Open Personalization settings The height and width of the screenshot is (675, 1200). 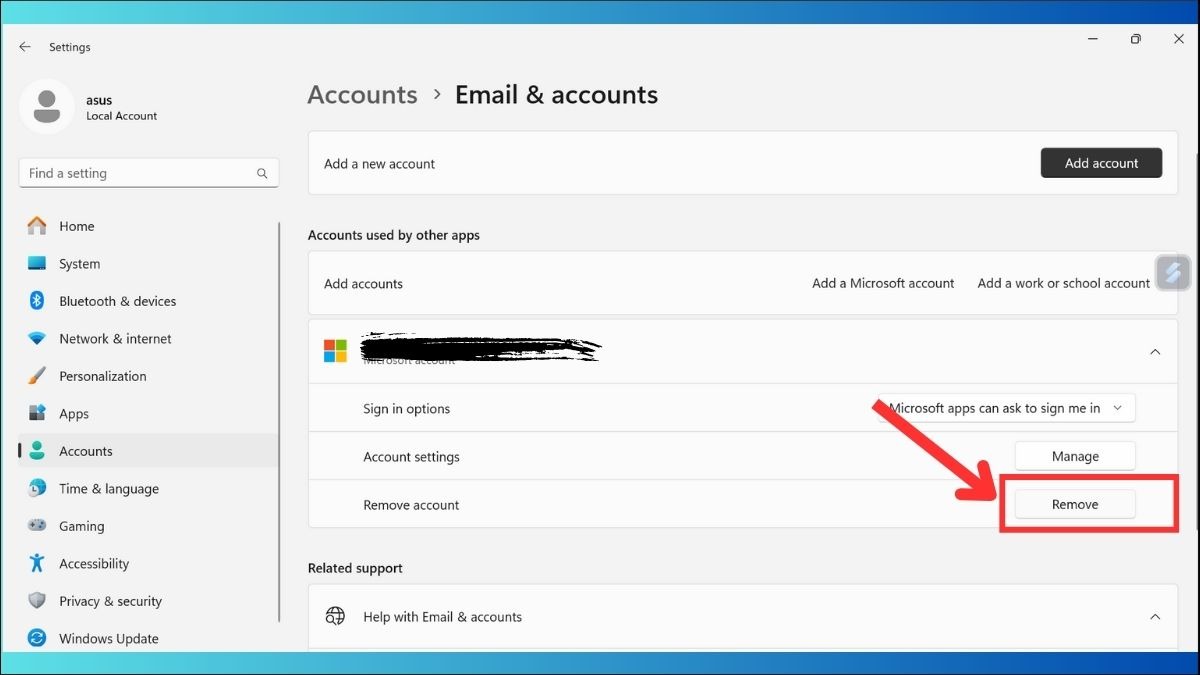tap(149, 376)
